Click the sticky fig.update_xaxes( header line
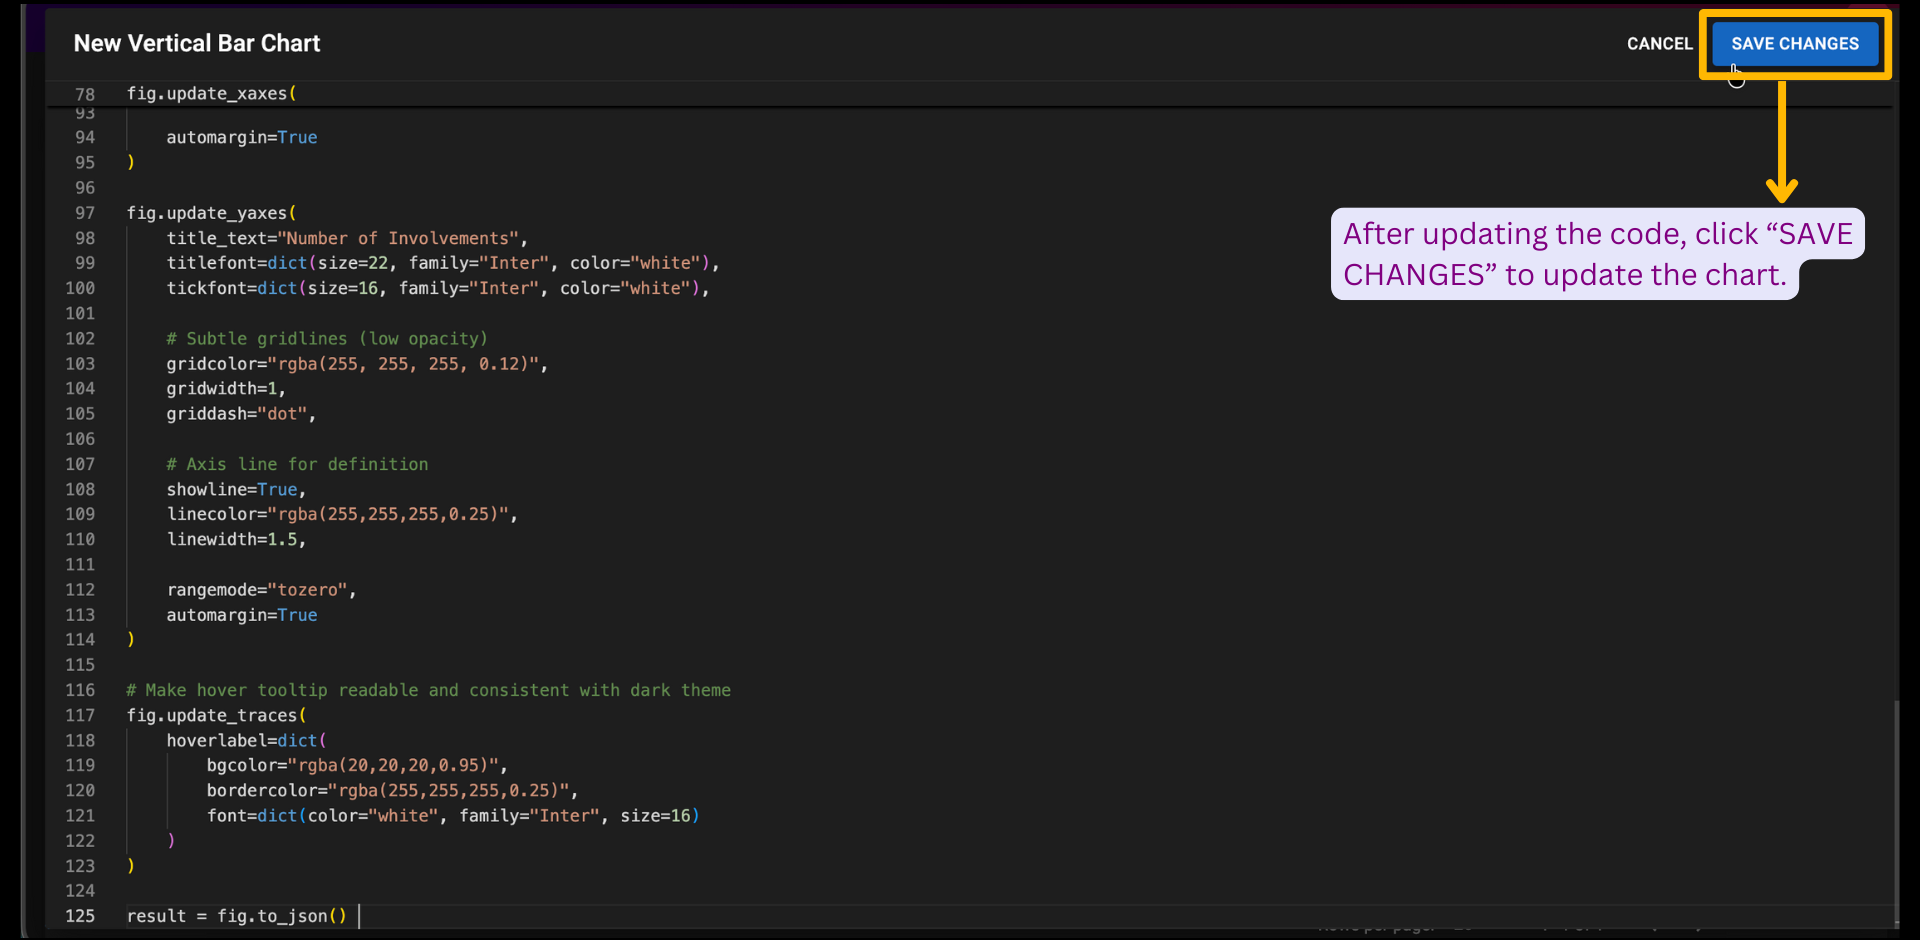Image resolution: width=1920 pixels, height=940 pixels. point(211,93)
